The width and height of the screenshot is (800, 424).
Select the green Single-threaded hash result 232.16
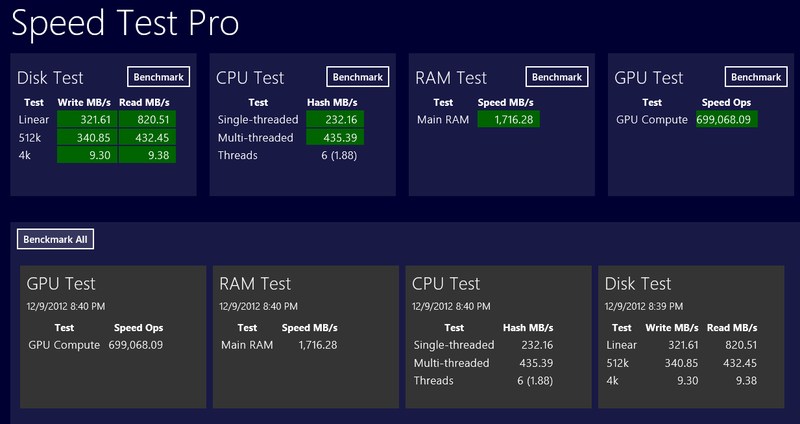click(x=334, y=119)
